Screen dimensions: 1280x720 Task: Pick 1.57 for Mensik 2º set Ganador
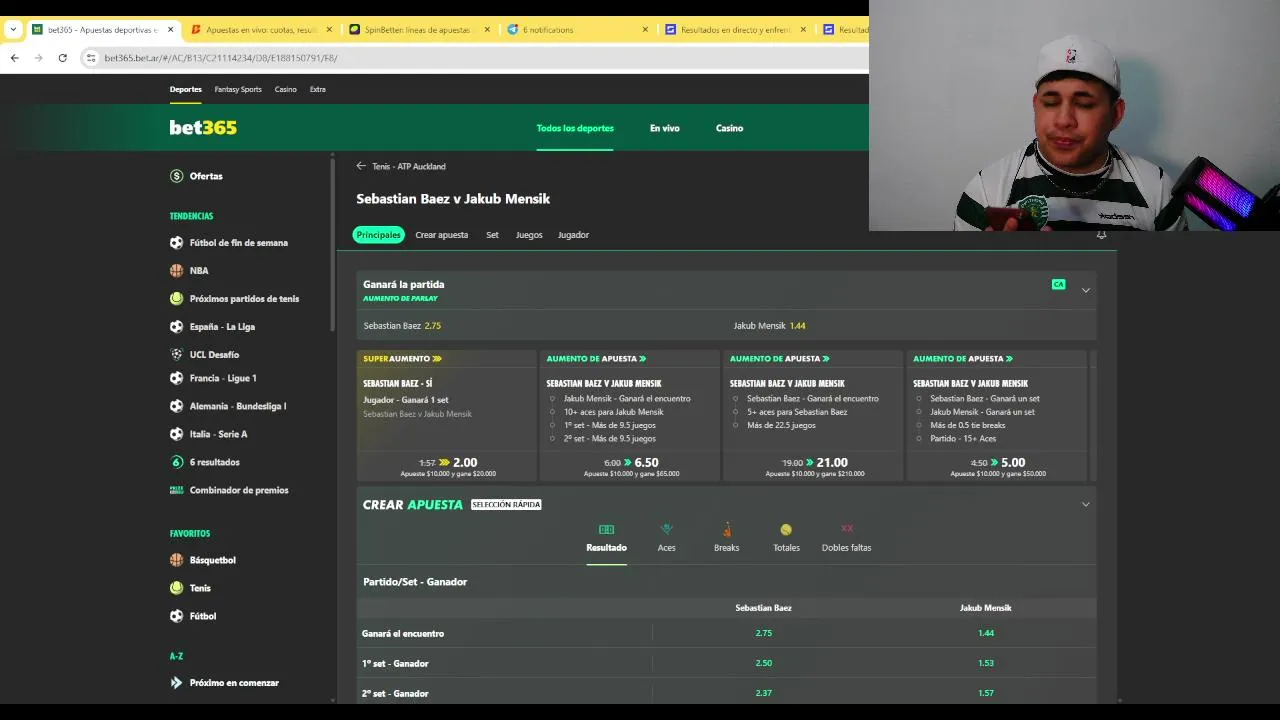(986, 693)
